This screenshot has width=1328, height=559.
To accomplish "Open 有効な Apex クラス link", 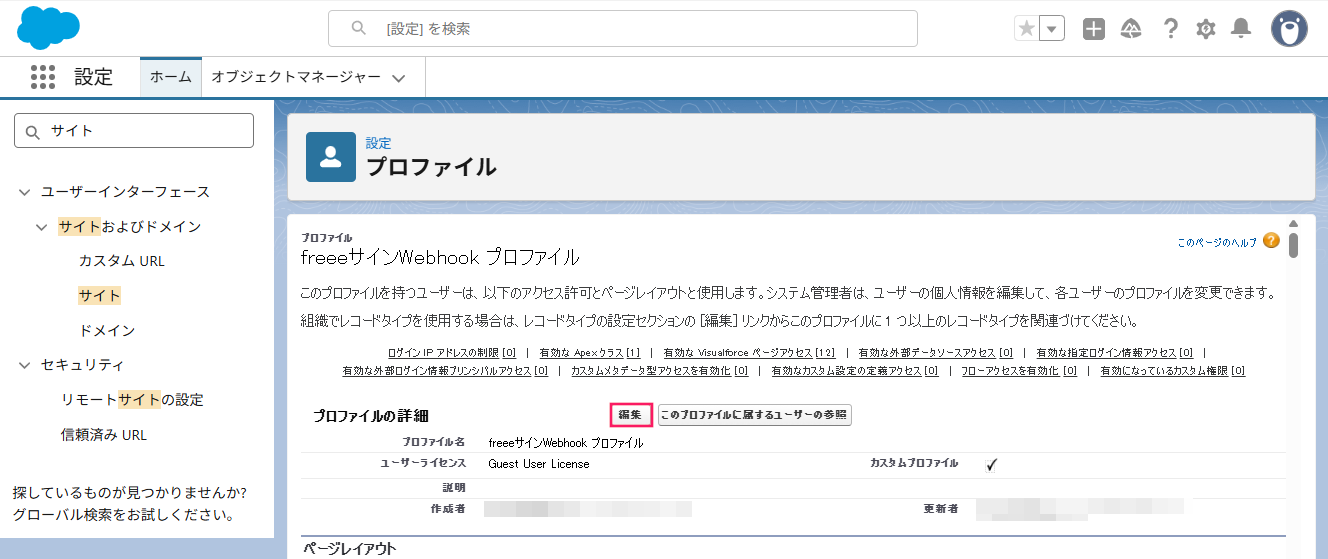I will (x=589, y=353).
